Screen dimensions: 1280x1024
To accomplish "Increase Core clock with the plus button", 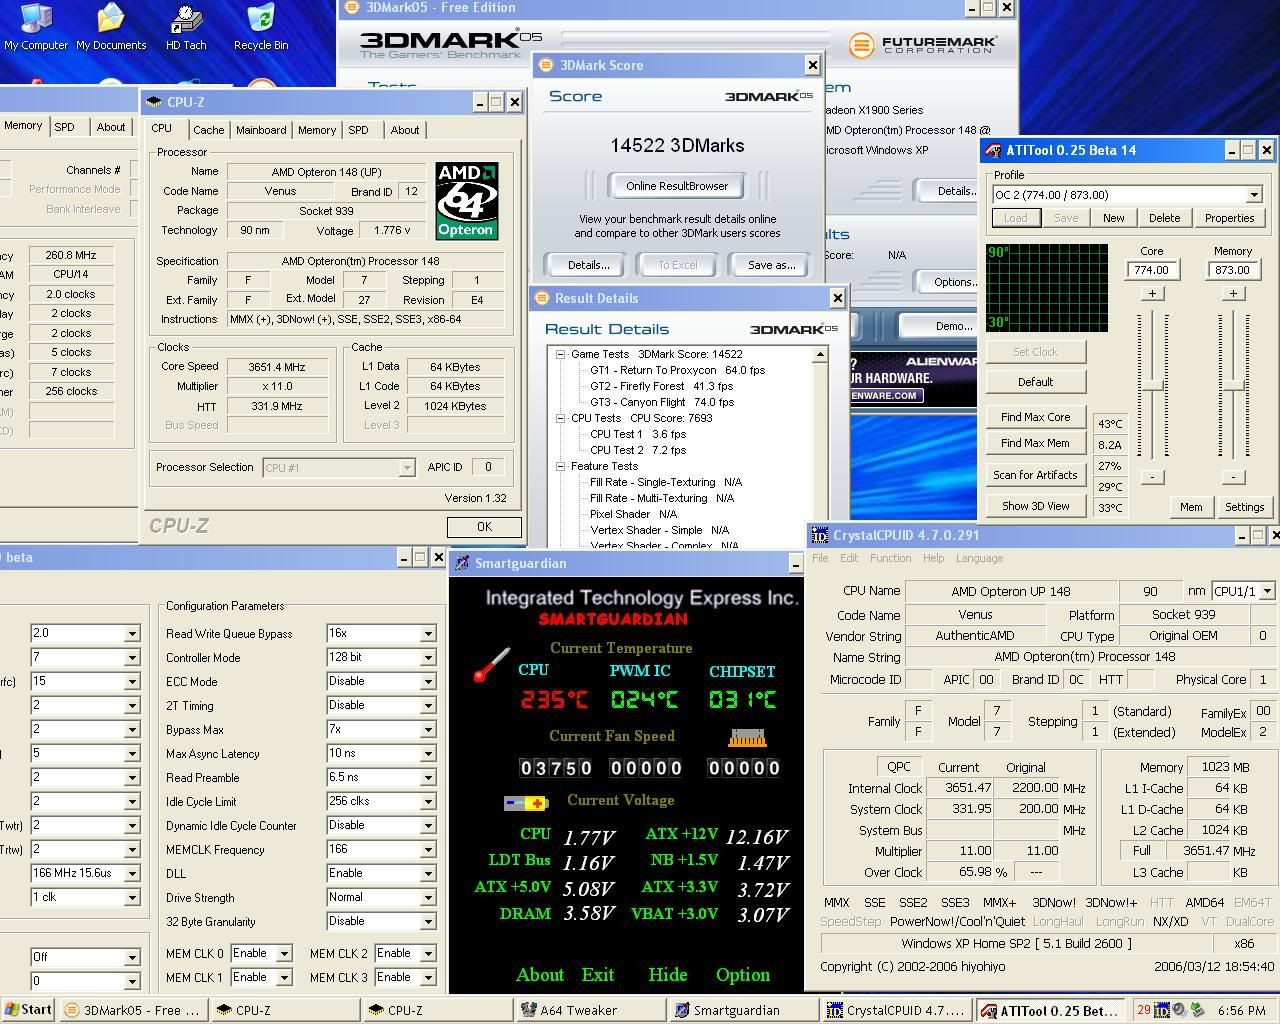I will pyautogui.click(x=1152, y=293).
